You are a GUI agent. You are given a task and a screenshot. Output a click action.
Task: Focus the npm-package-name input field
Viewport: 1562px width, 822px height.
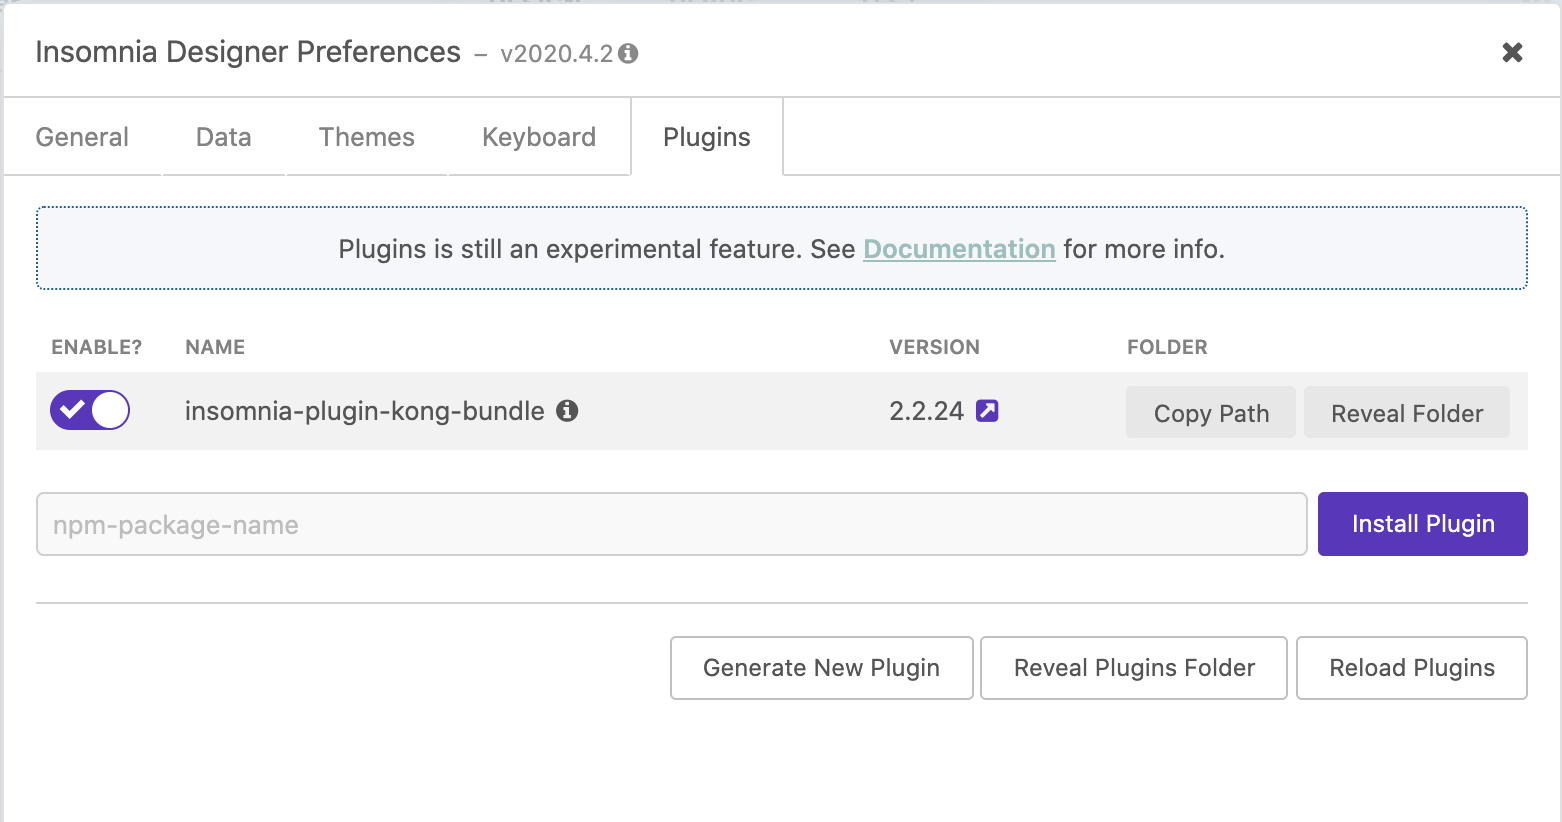672,524
